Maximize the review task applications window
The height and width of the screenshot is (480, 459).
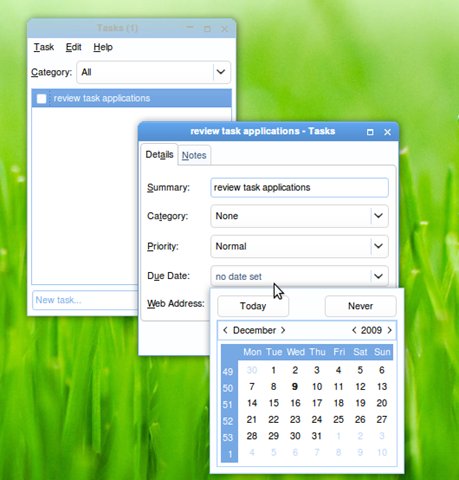[370, 132]
